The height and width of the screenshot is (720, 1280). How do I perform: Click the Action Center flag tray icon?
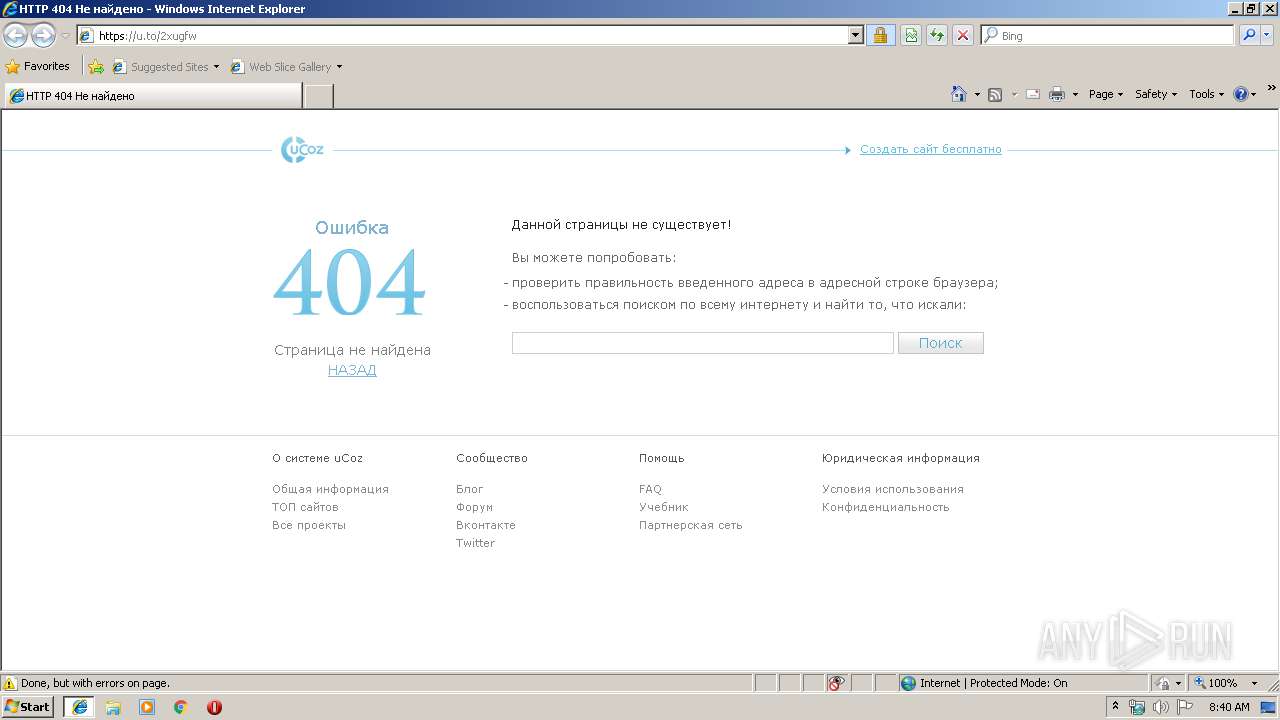[1185, 707]
